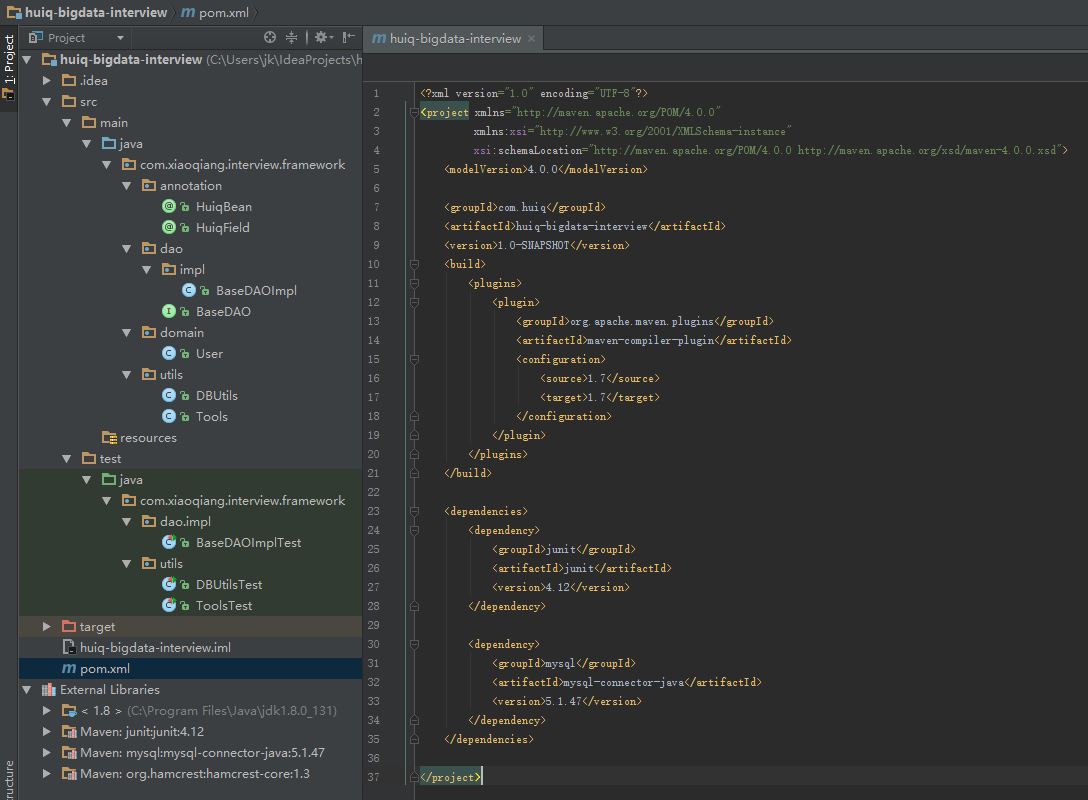Click the ToolsTest class icon
This screenshot has width=1088, height=800.
click(x=169, y=605)
